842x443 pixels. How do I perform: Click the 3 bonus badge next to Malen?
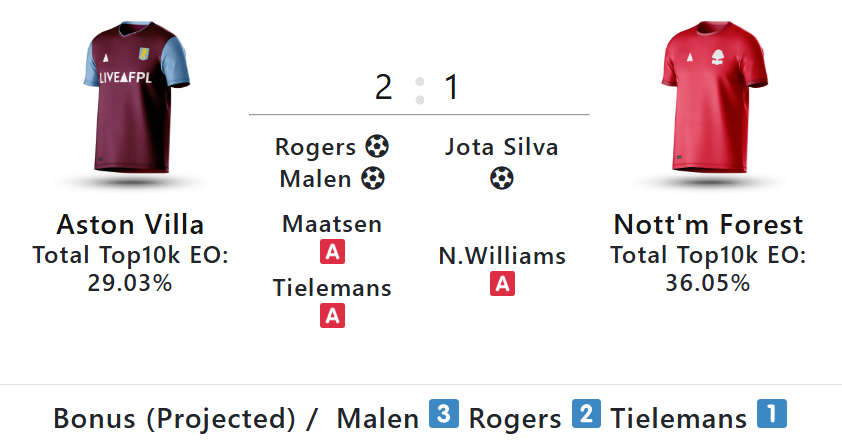(443, 414)
